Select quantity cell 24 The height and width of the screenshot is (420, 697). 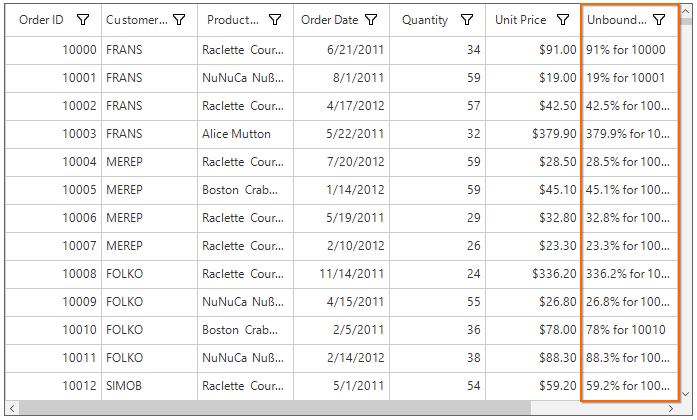click(x=437, y=274)
